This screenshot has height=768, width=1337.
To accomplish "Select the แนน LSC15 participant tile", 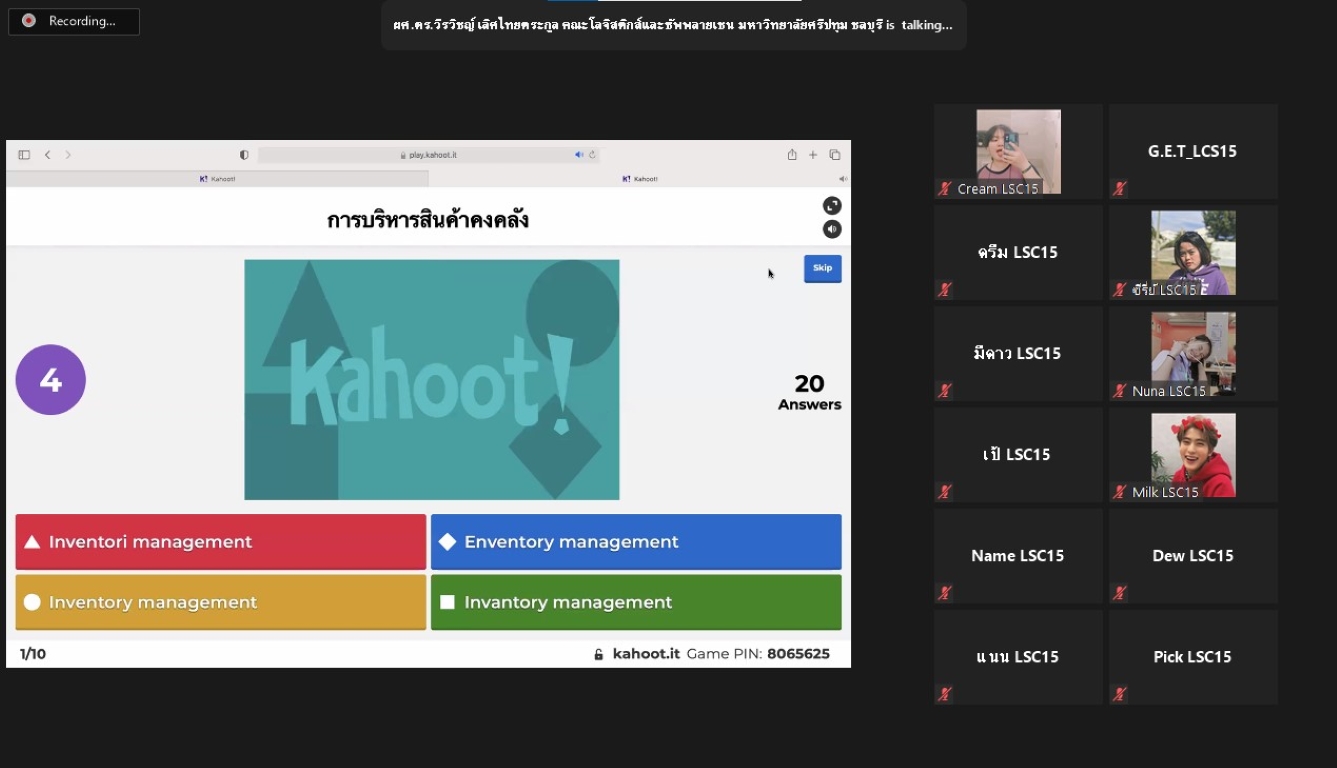I will (1018, 657).
